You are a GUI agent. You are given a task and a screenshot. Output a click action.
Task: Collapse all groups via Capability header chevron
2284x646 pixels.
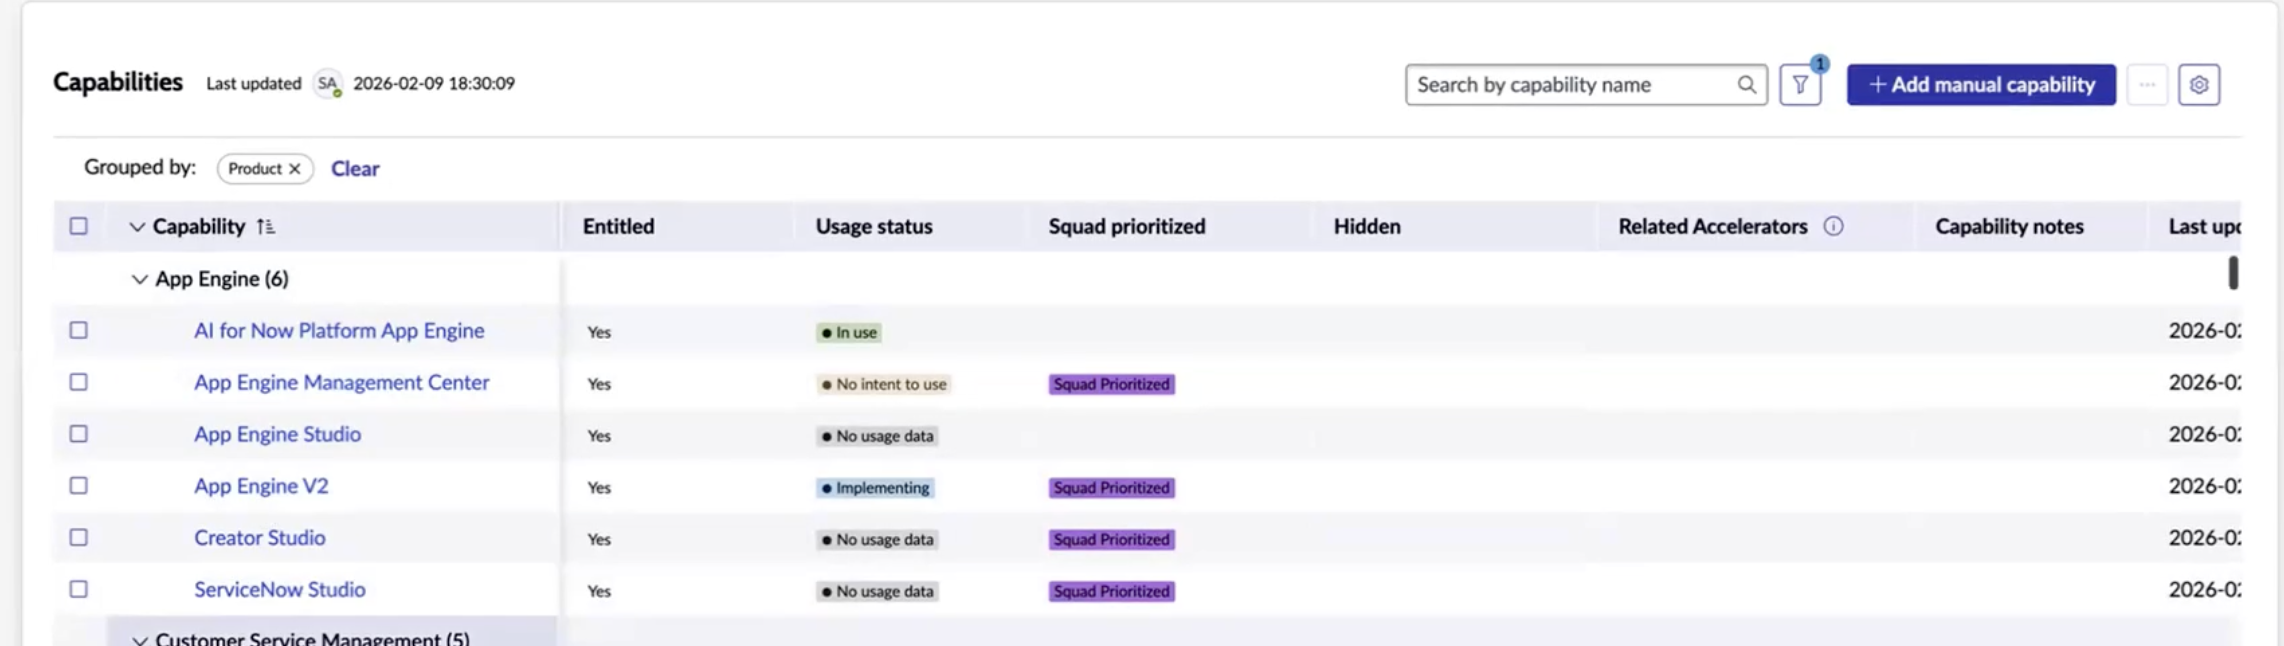pyautogui.click(x=137, y=227)
